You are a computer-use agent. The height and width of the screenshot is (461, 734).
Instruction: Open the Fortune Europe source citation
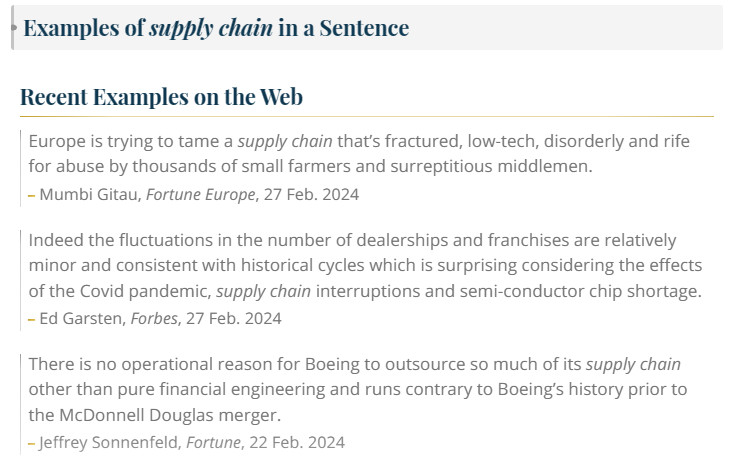(200, 195)
